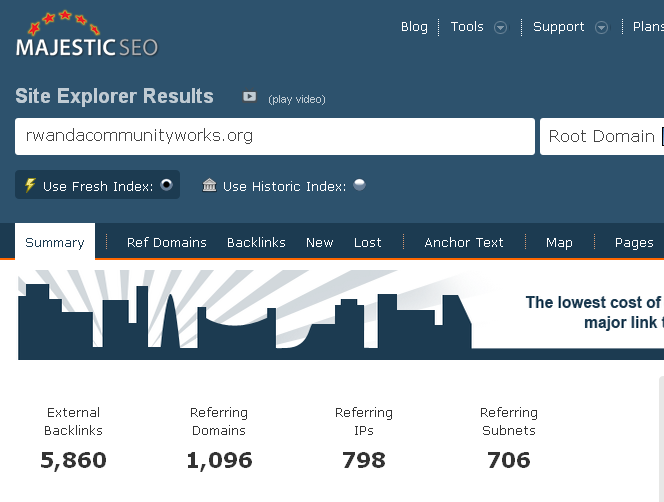Click the domain search input field
Screen dimensions: 664x502
coord(274,137)
